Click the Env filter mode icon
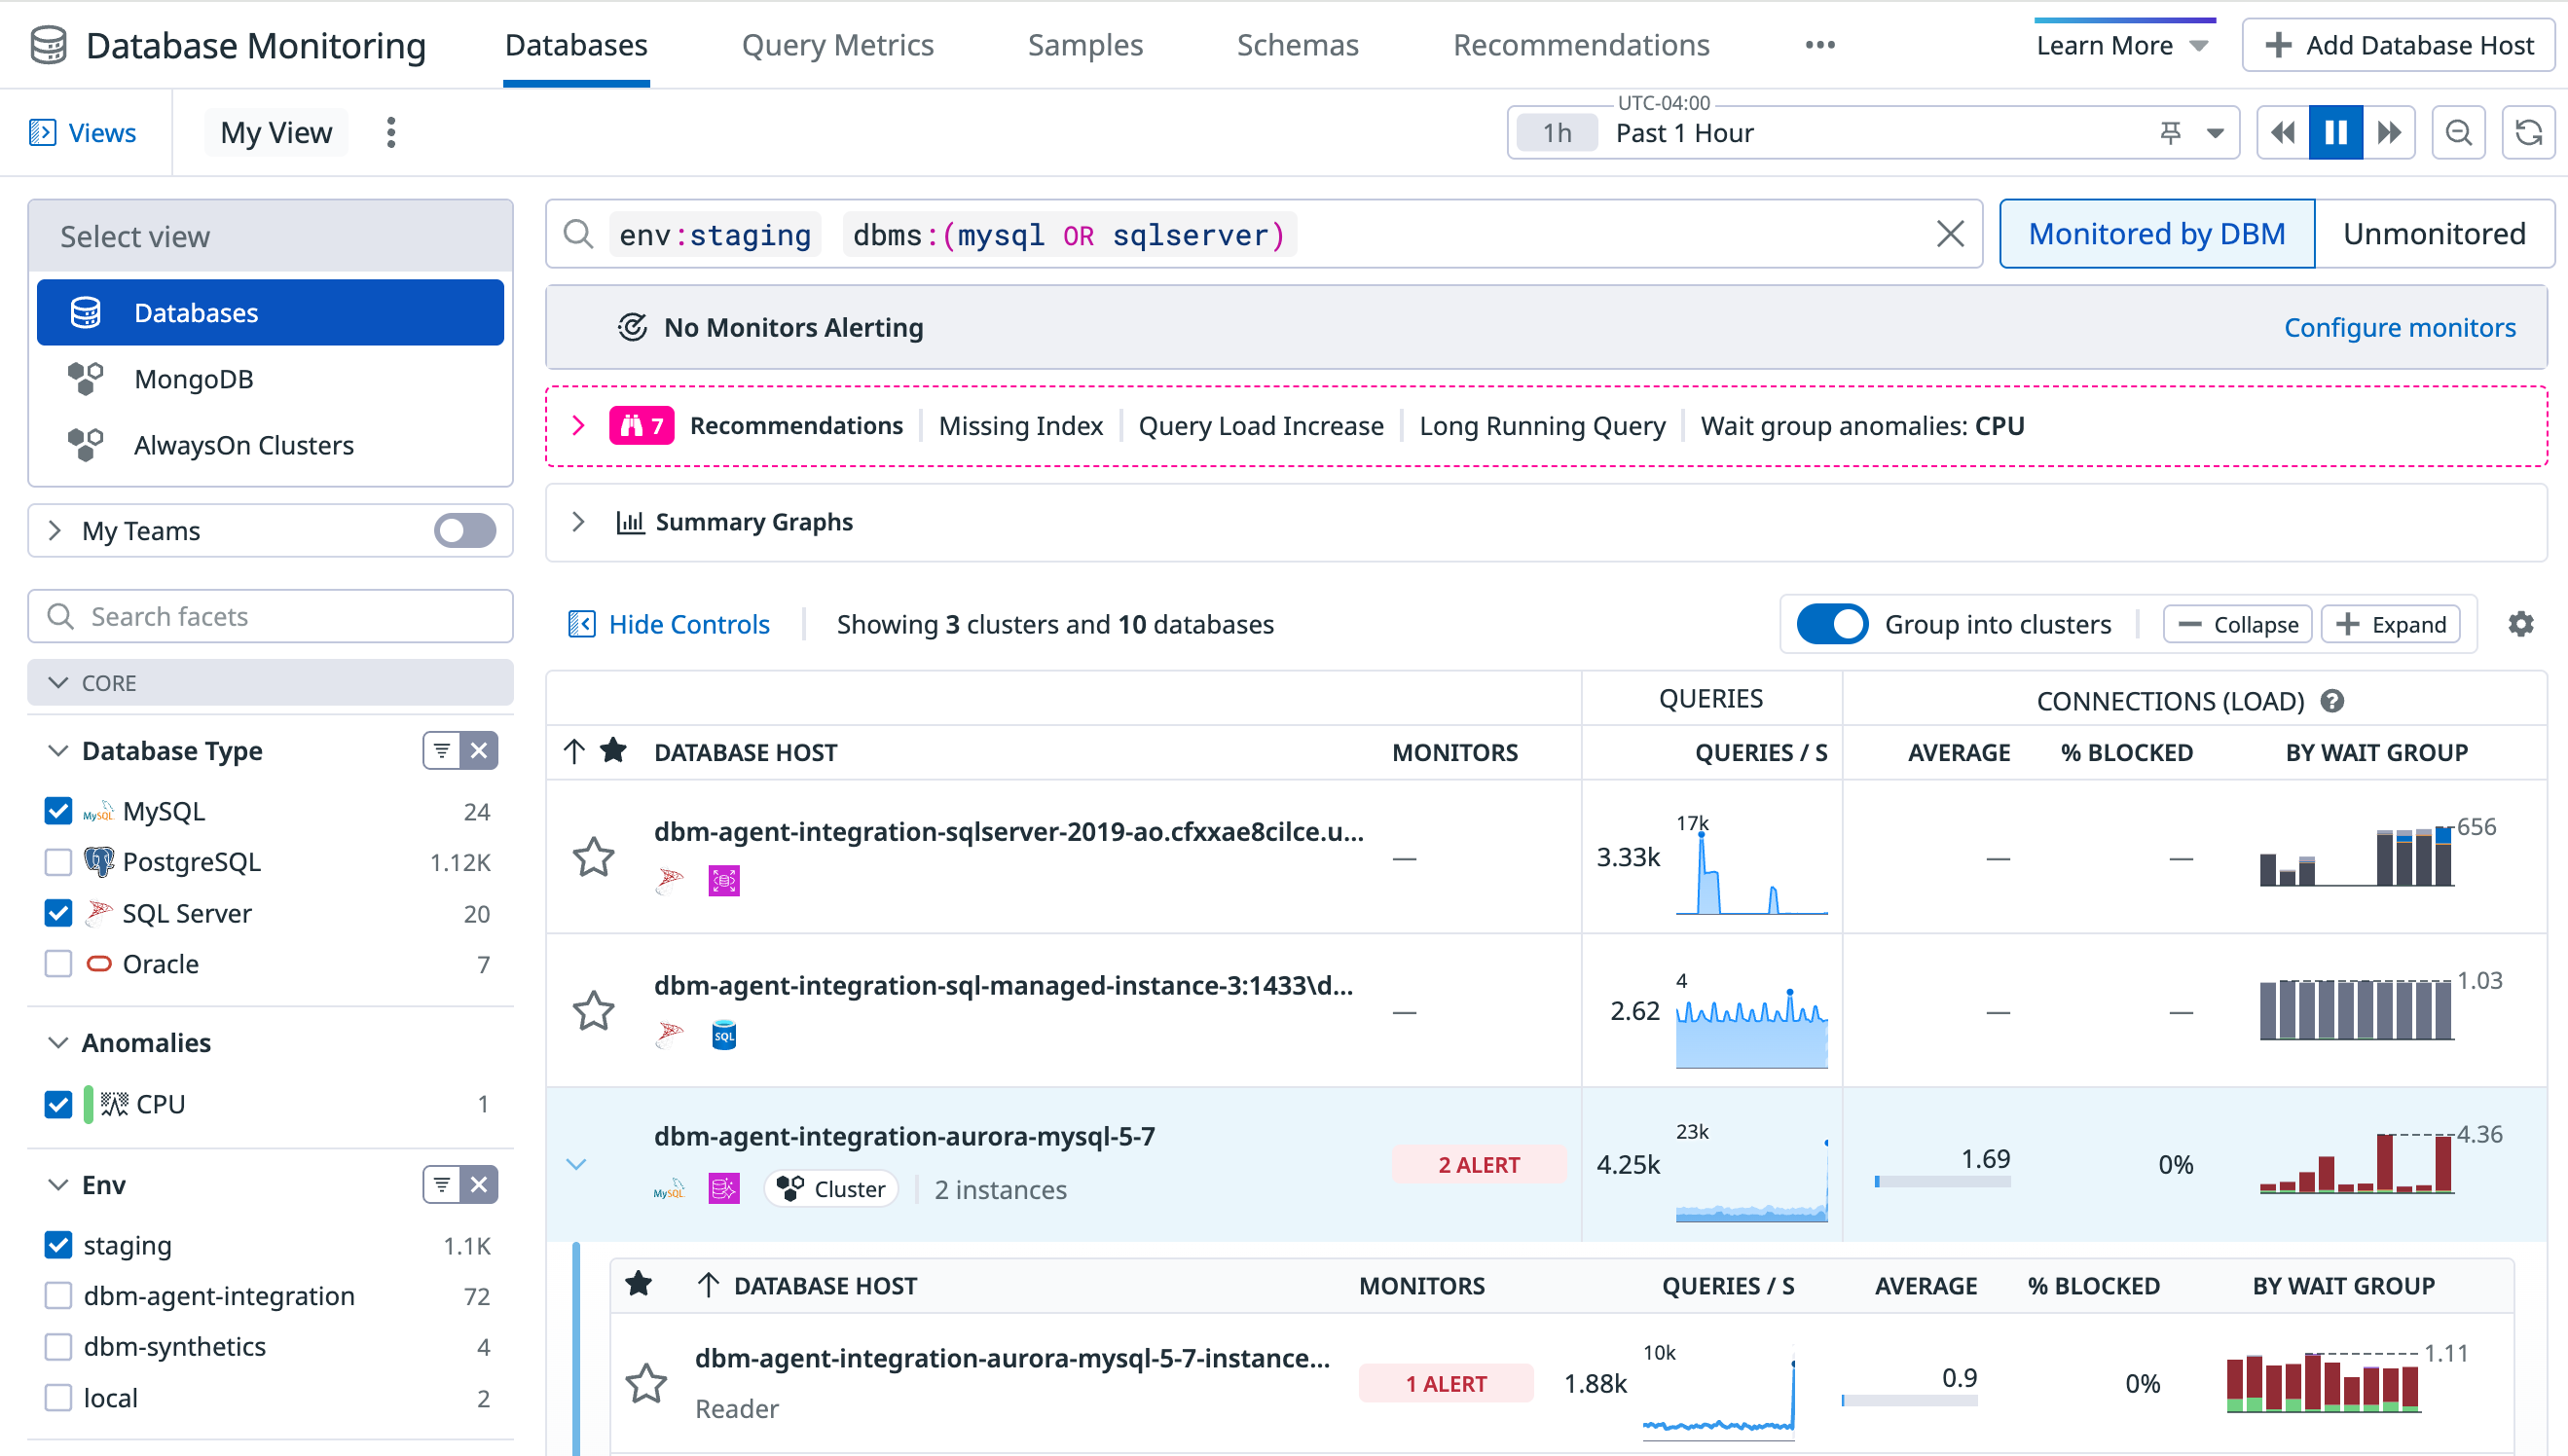Viewport: 2568px width, 1456px height. pos(442,1185)
